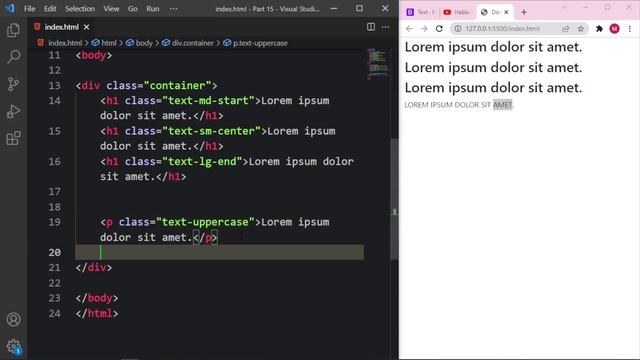Click the "text-uppercase" class value
Screen dimensions: 640x360
(x=205, y=222)
